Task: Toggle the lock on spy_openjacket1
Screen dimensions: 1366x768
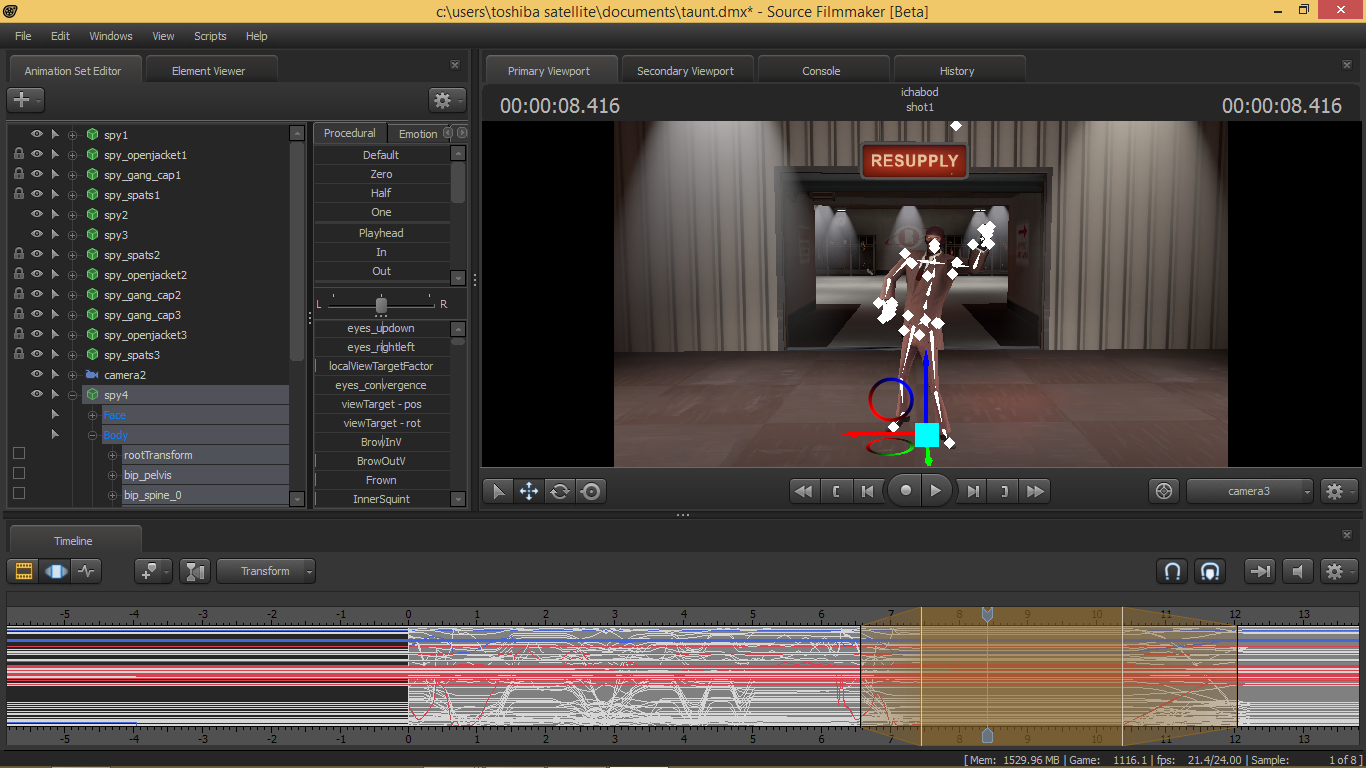Action: coord(18,155)
